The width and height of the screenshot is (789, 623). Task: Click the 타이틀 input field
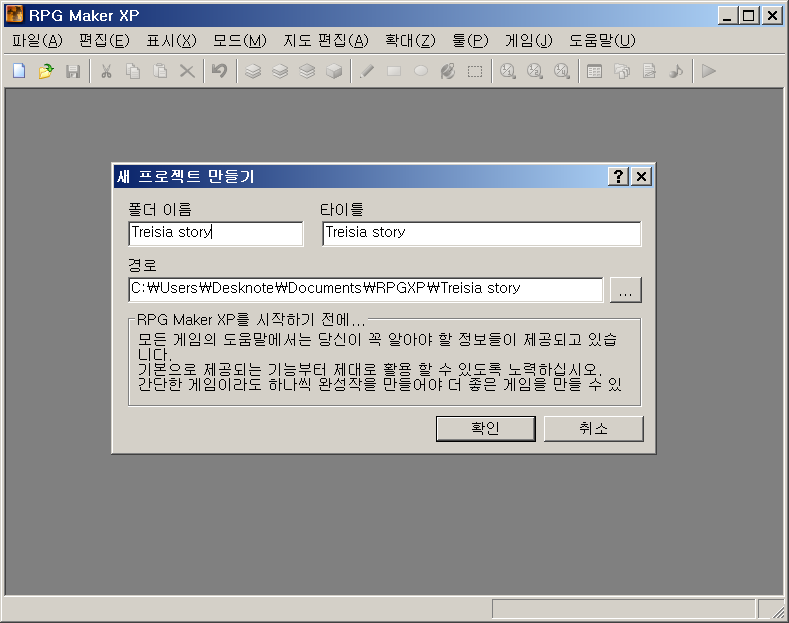(482, 233)
